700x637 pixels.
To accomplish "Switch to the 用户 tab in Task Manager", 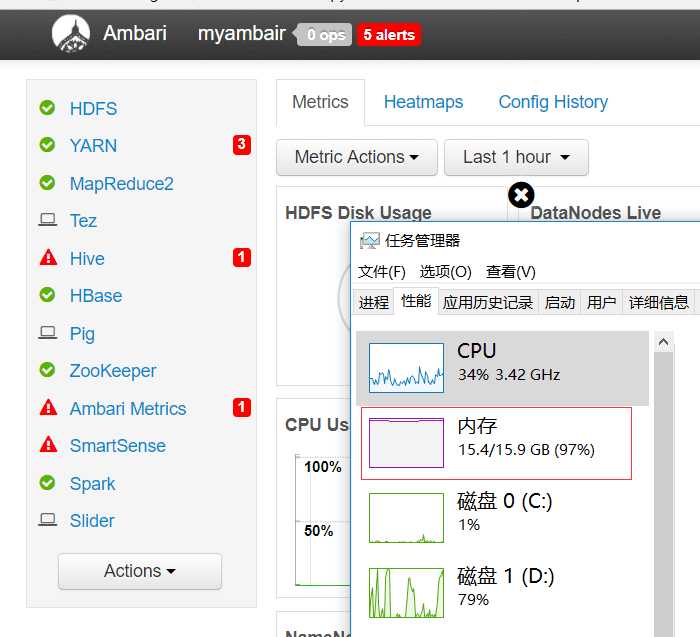I will click(601, 303).
